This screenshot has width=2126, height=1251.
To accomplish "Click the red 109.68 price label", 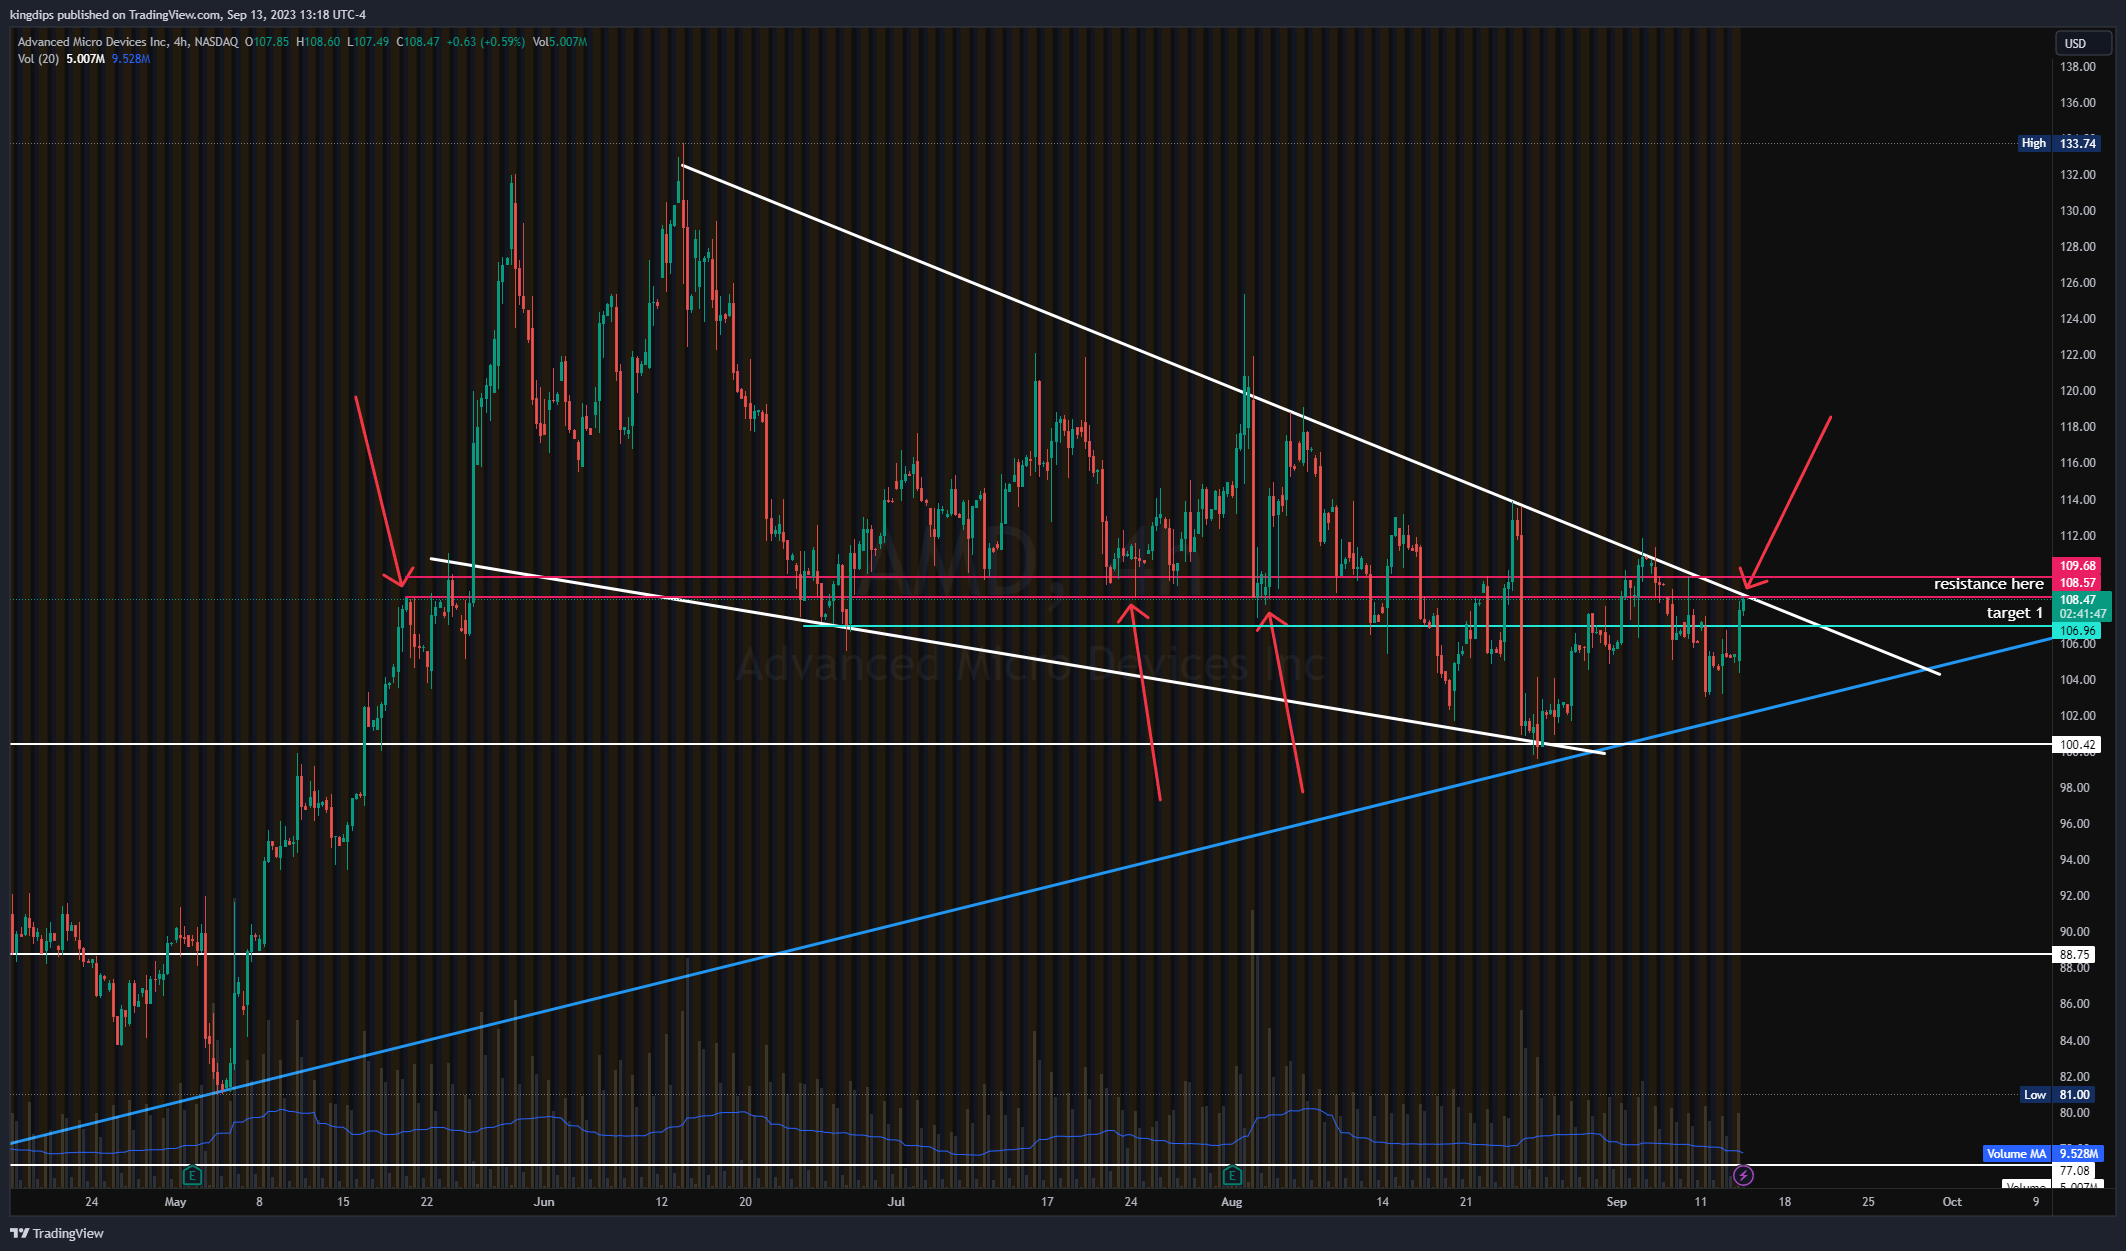I will coord(2077,566).
